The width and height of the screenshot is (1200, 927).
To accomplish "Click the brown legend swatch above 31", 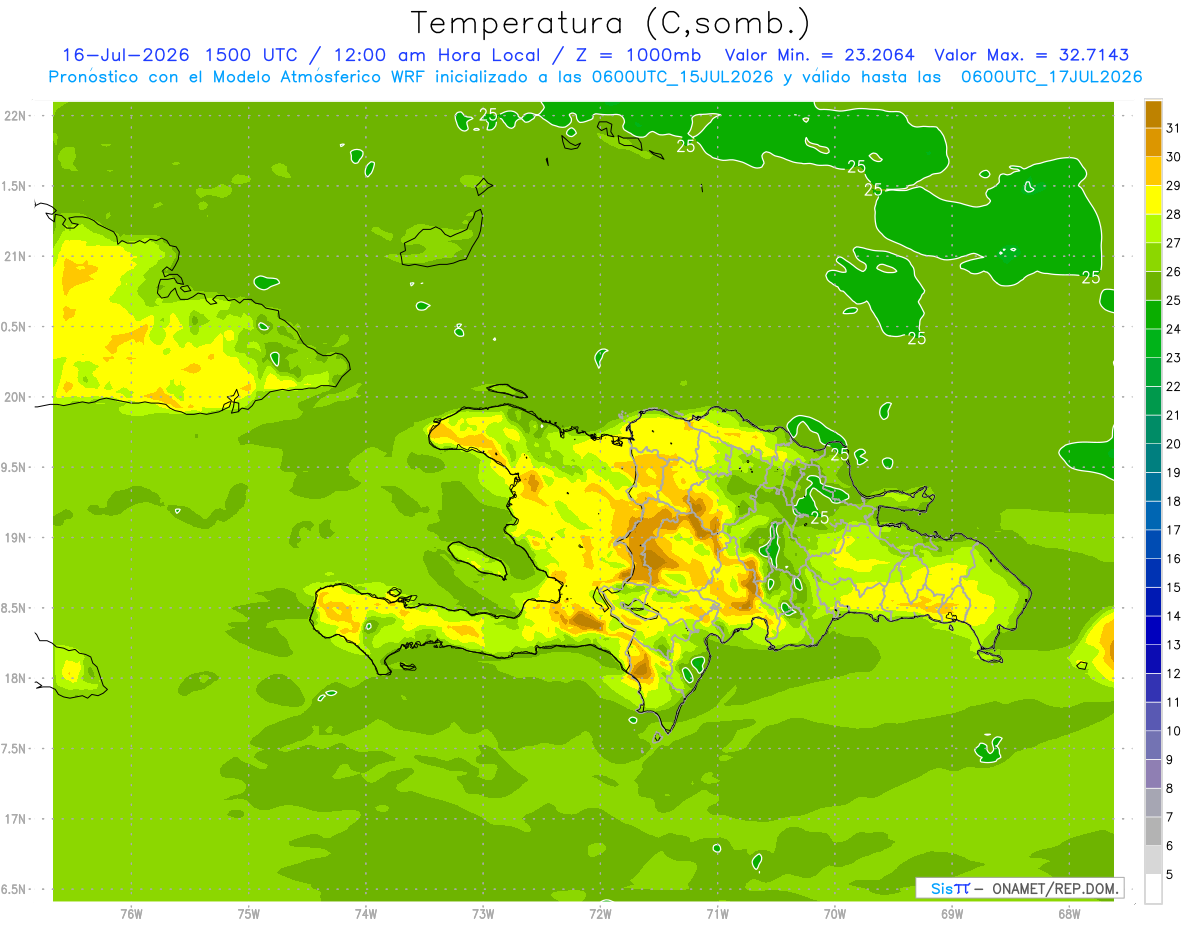I will (x=1153, y=114).
